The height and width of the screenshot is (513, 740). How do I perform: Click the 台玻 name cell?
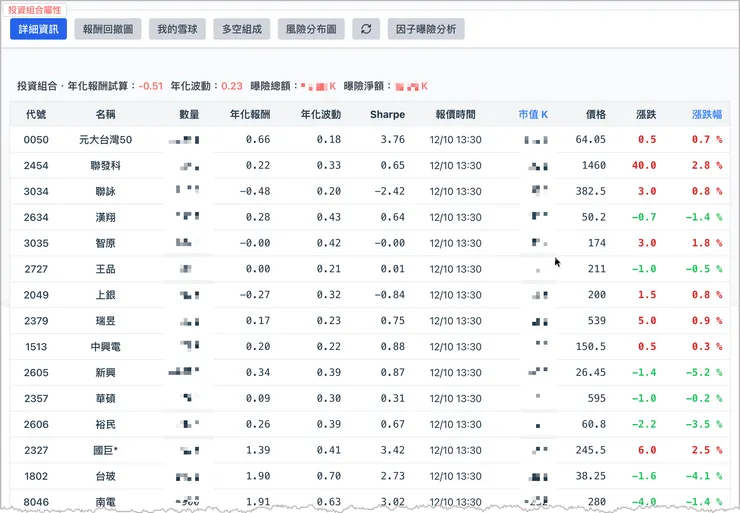[105, 477]
